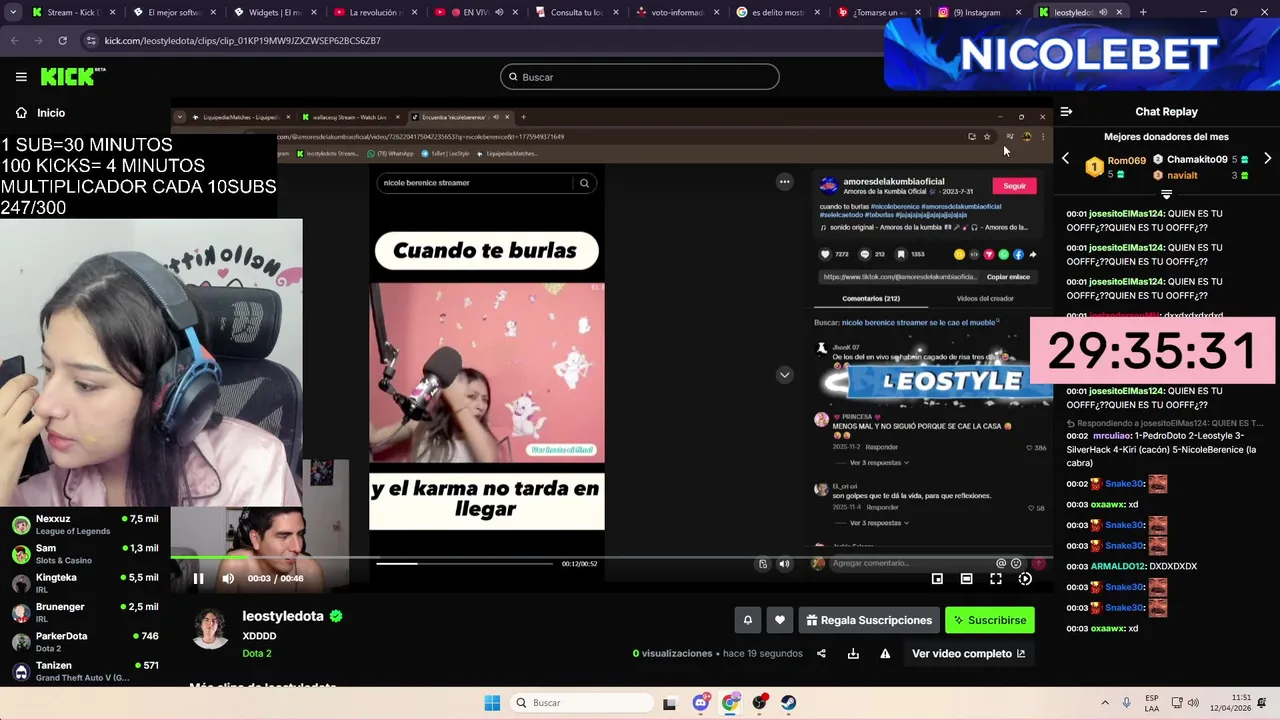This screenshot has width=1280, height=720.
Task: Click chat username ARMALDO12
Action: [x=1118, y=566]
